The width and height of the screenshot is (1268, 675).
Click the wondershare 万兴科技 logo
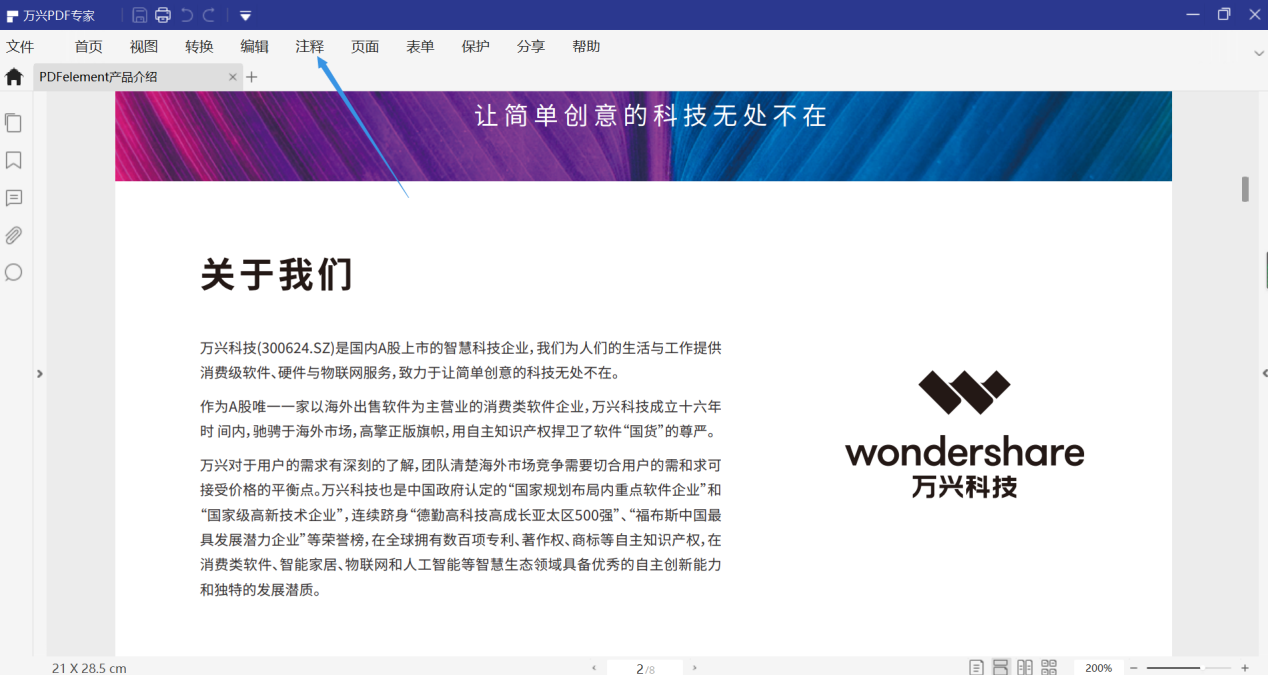click(x=964, y=435)
